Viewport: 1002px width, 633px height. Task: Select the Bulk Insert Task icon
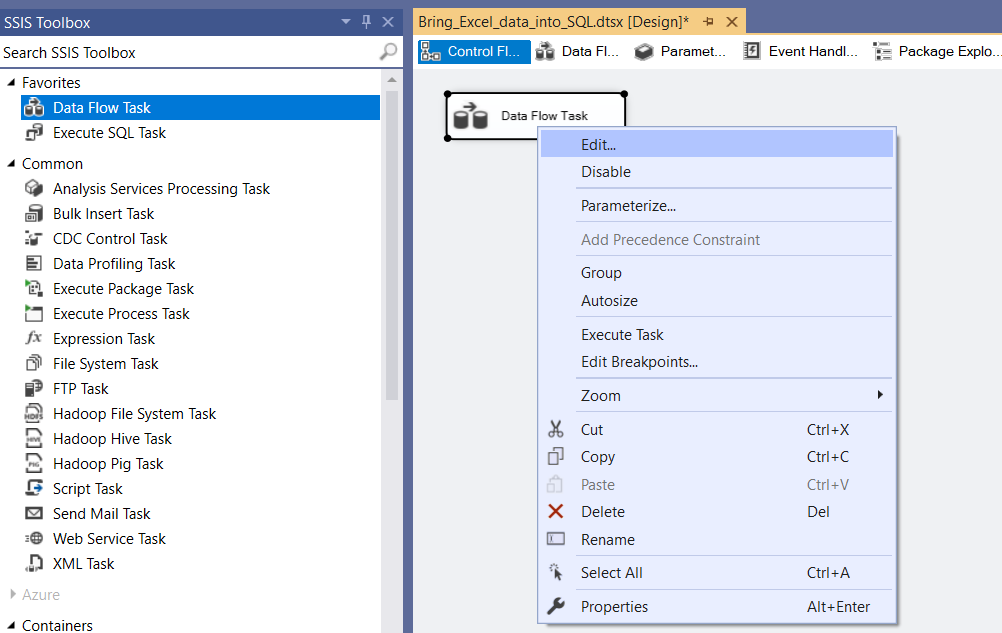34,214
